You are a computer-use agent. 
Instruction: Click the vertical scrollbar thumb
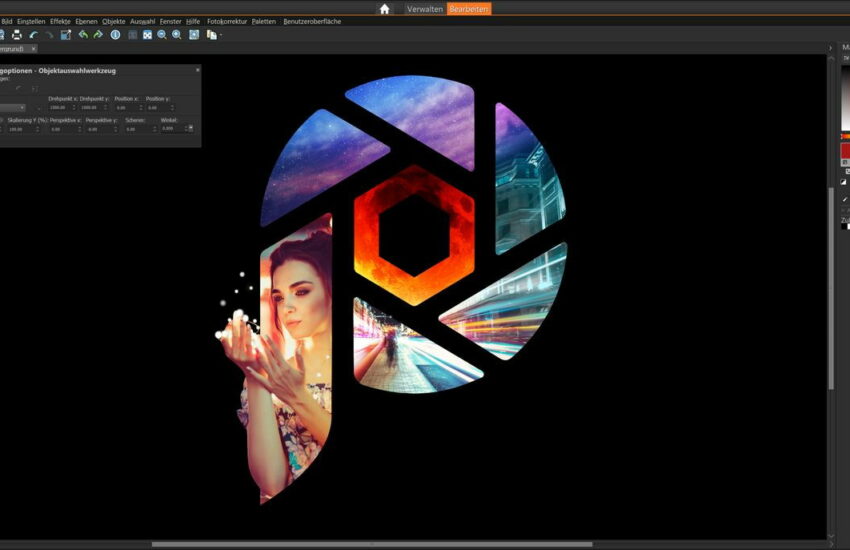tap(831, 288)
